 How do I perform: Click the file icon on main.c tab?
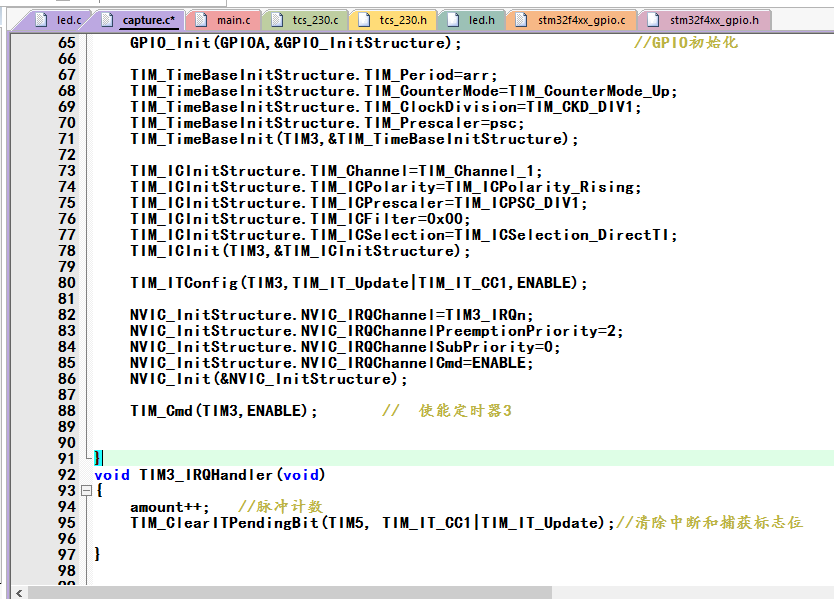201,20
